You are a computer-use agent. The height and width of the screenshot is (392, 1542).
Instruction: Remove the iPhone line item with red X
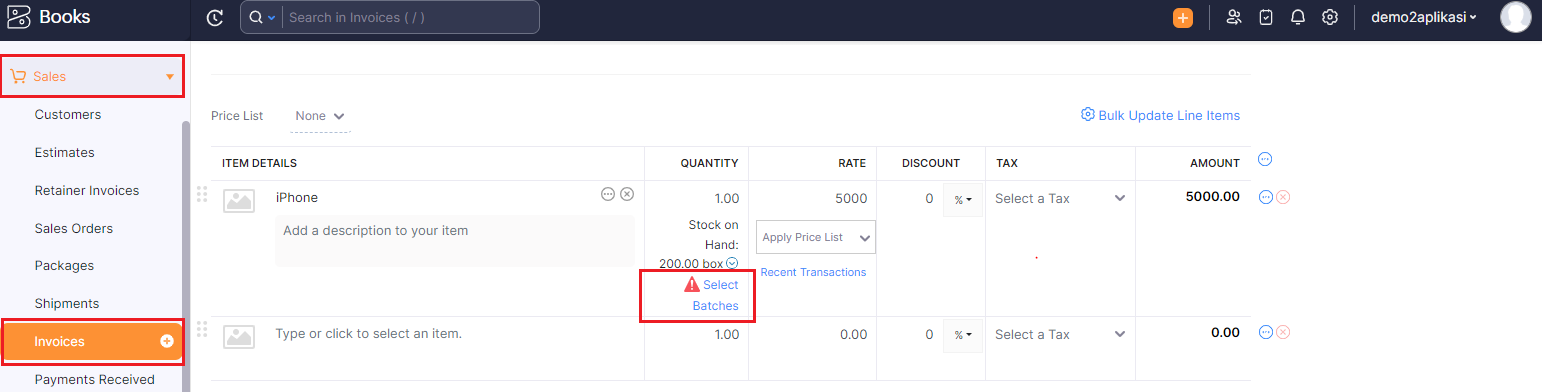[x=1283, y=197]
